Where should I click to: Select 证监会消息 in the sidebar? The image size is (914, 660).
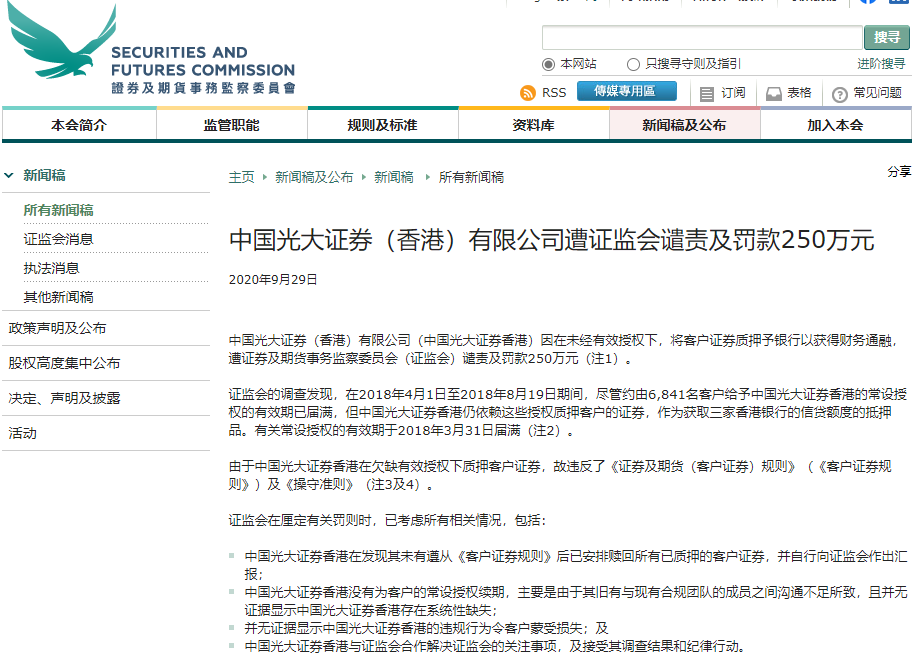(x=58, y=239)
